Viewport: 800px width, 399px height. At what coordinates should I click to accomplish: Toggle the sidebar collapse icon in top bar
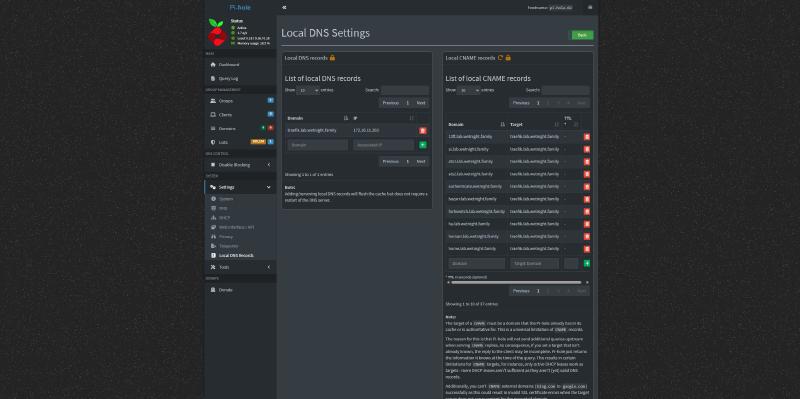[x=284, y=8]
